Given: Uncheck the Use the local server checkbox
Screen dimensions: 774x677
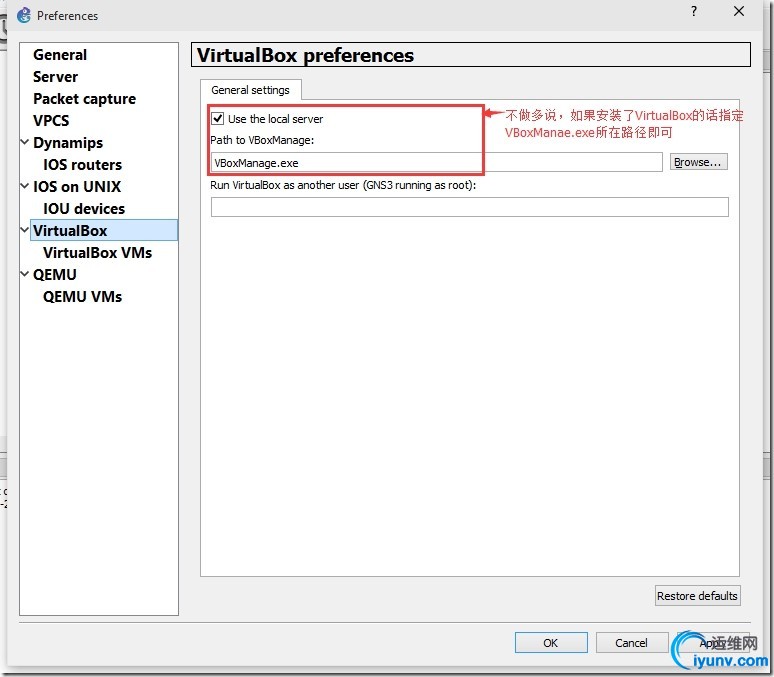Looking at the screenshot, I should (217, 119).
